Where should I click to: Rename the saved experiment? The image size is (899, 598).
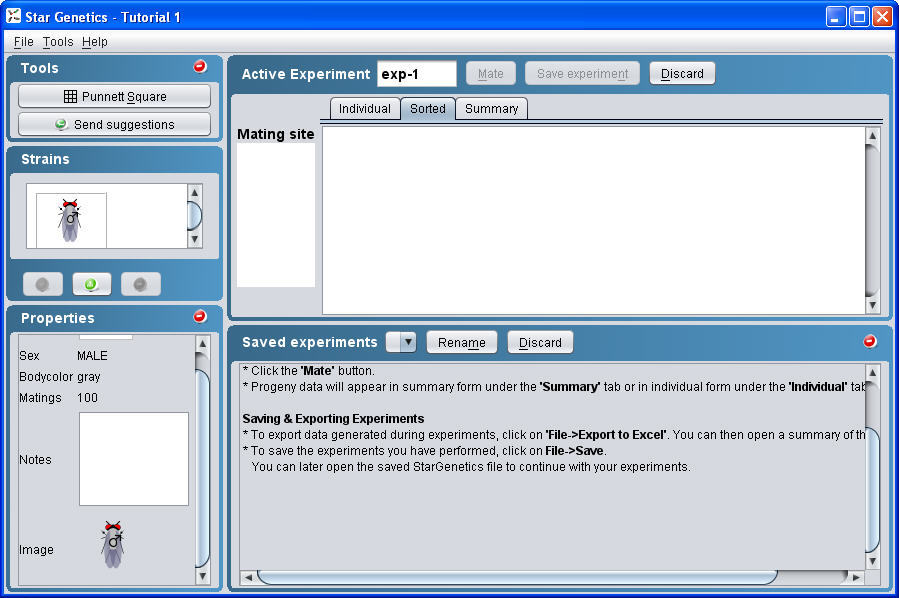point(462,342)
